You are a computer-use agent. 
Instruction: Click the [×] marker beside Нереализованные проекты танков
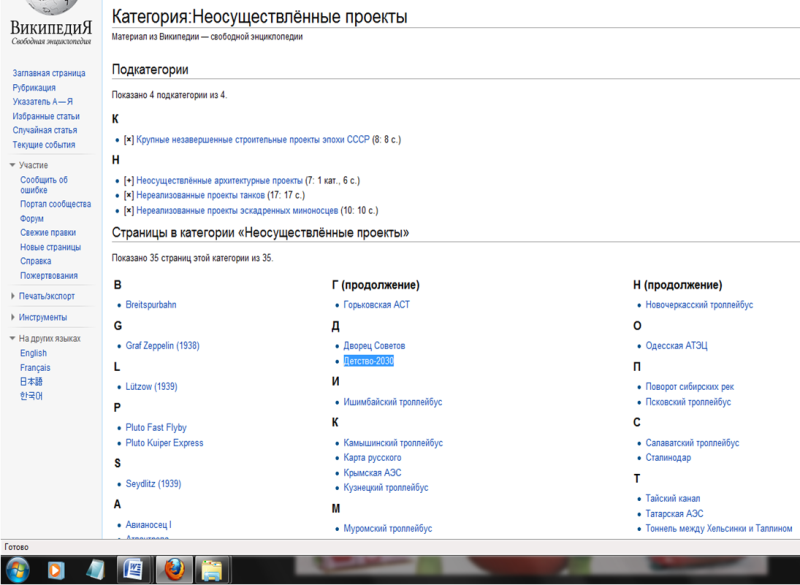129,196
